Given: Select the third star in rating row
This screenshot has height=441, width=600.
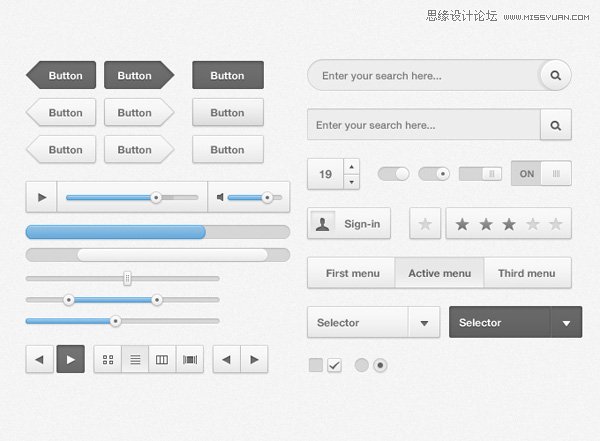Looking at the screenshot, I should tap(509, 224).
